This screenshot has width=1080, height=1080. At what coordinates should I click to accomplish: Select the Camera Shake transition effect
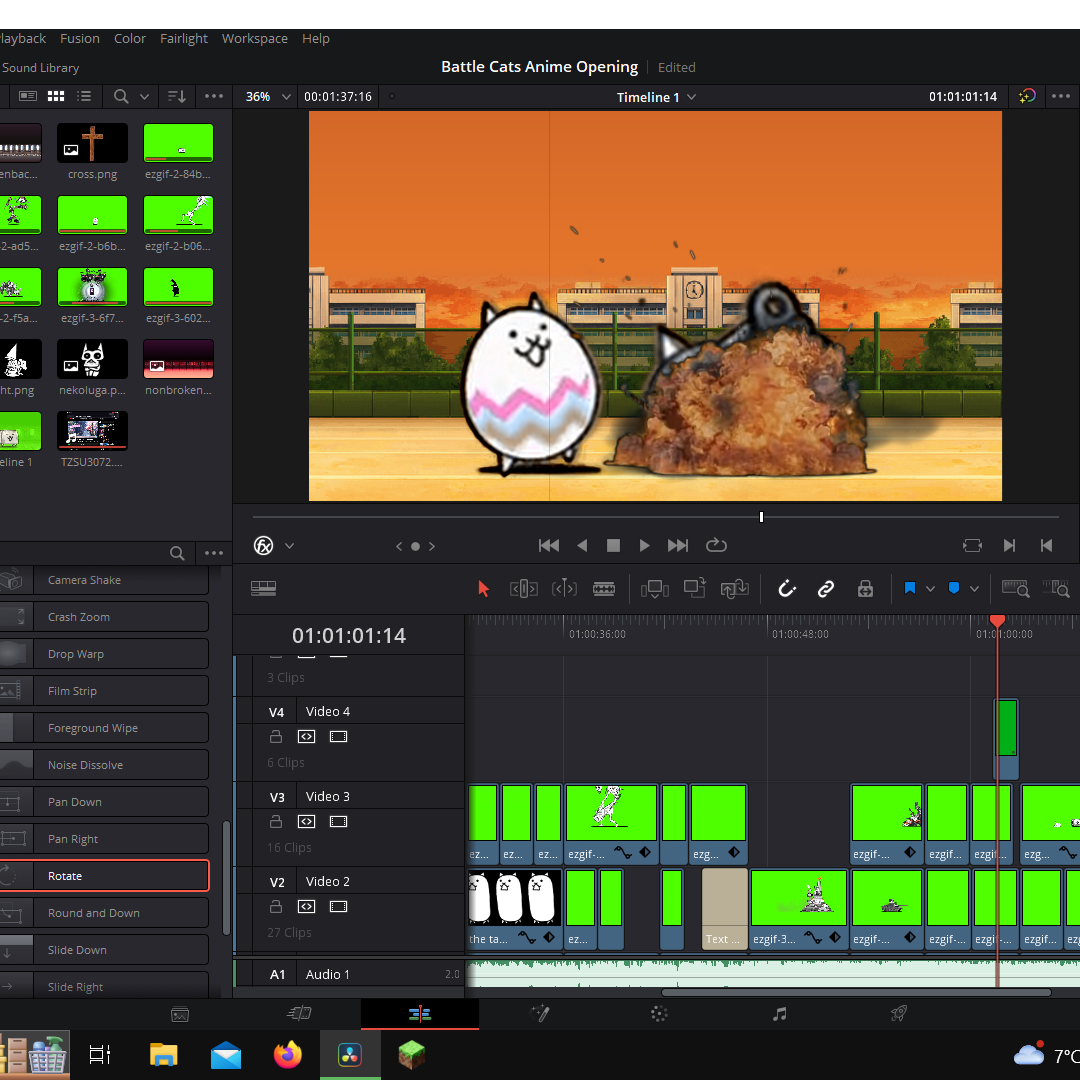[104, 580]
